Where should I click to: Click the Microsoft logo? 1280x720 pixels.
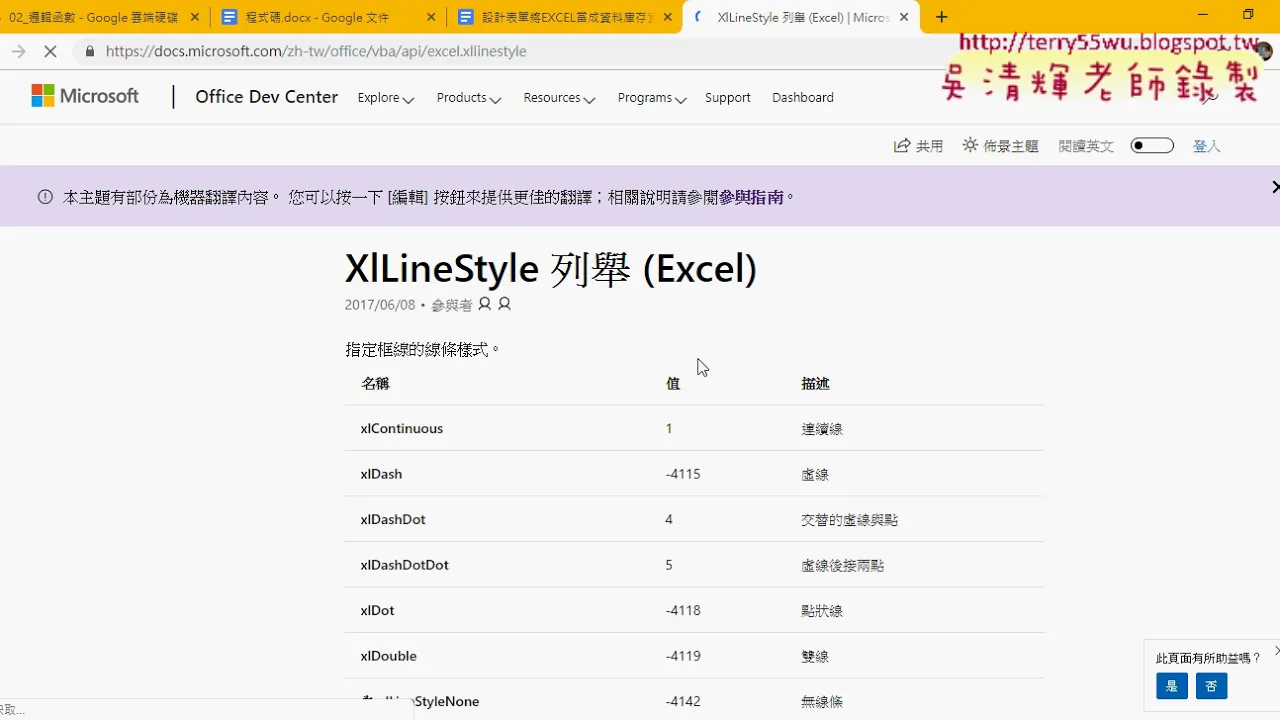85,96
